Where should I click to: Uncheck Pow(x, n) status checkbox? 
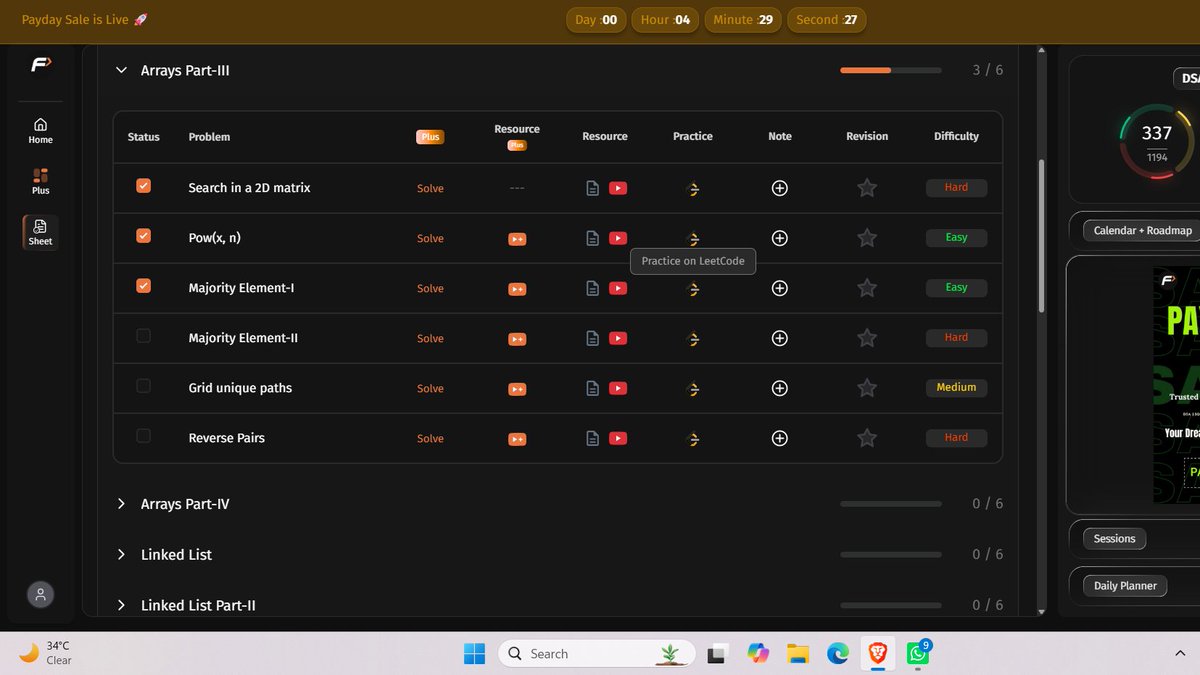pos(143,236)
